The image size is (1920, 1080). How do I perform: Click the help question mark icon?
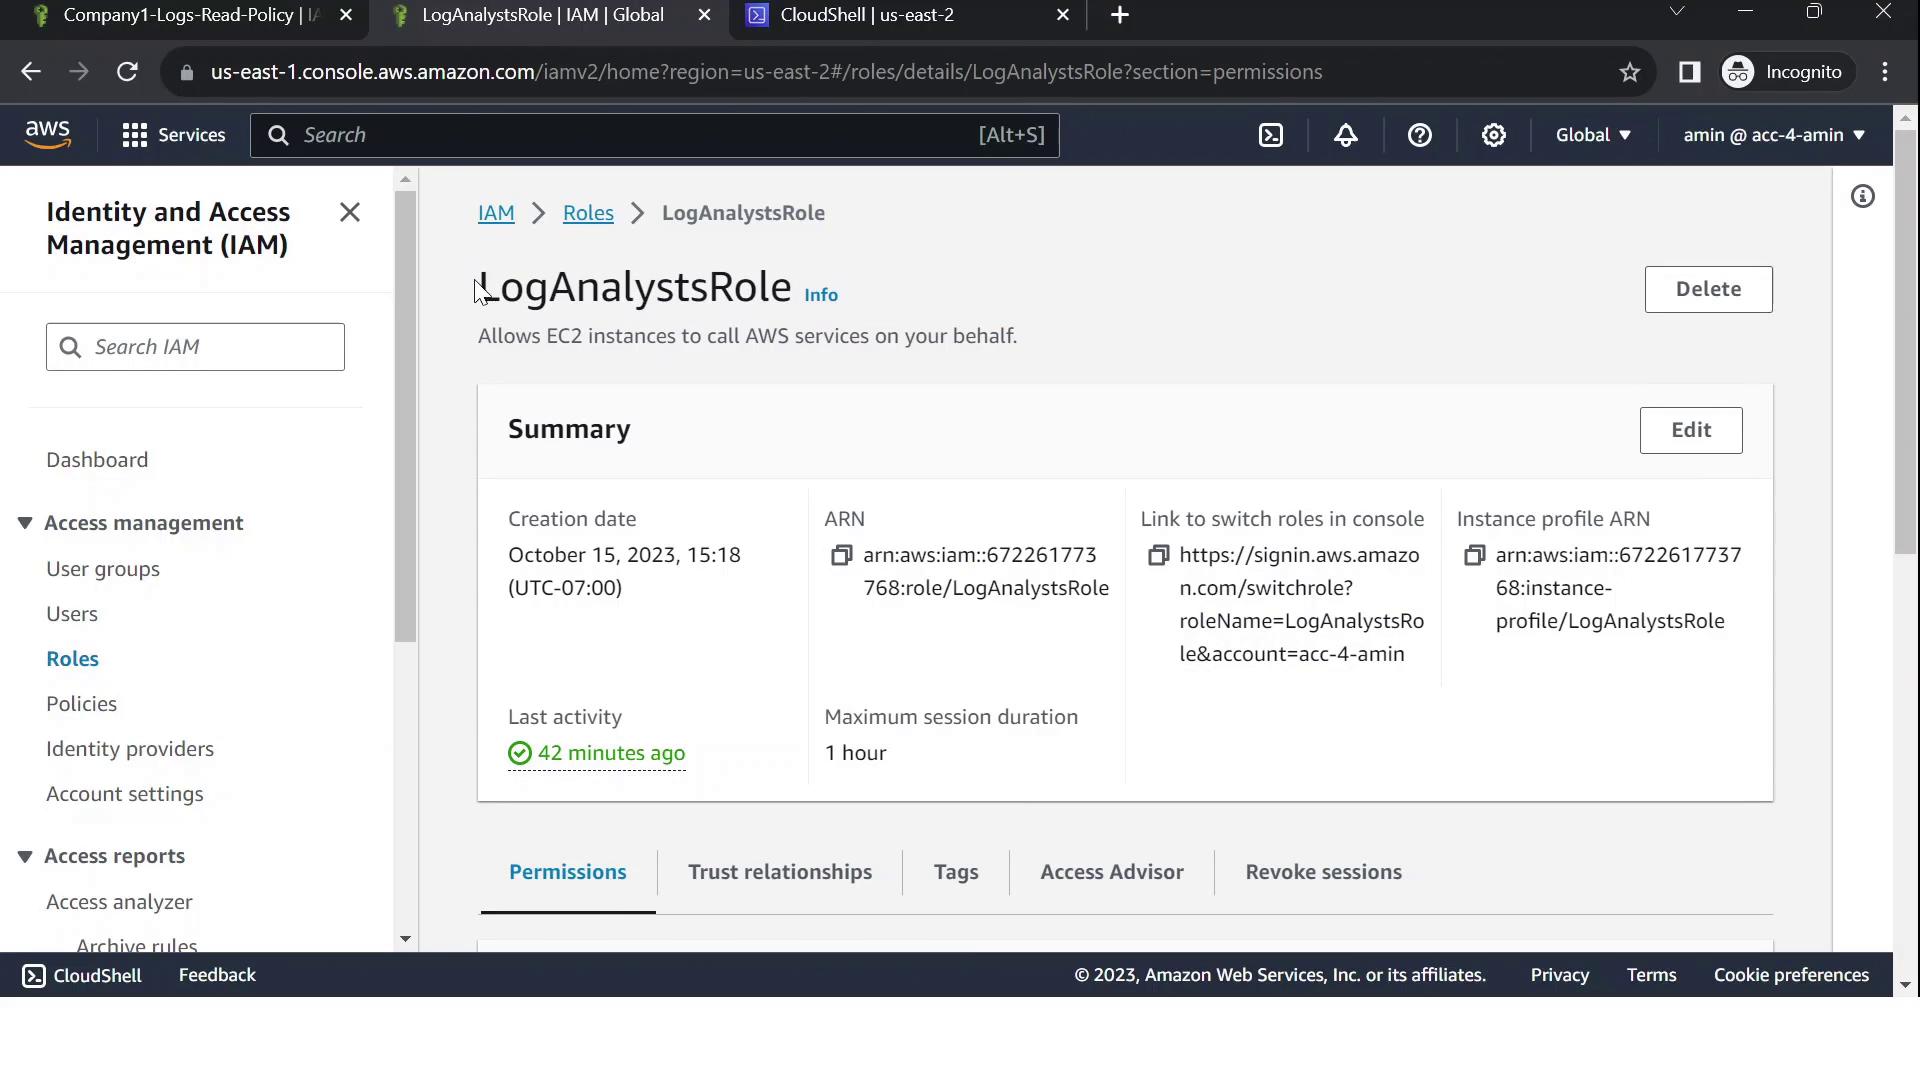(x=1419, y=135)
